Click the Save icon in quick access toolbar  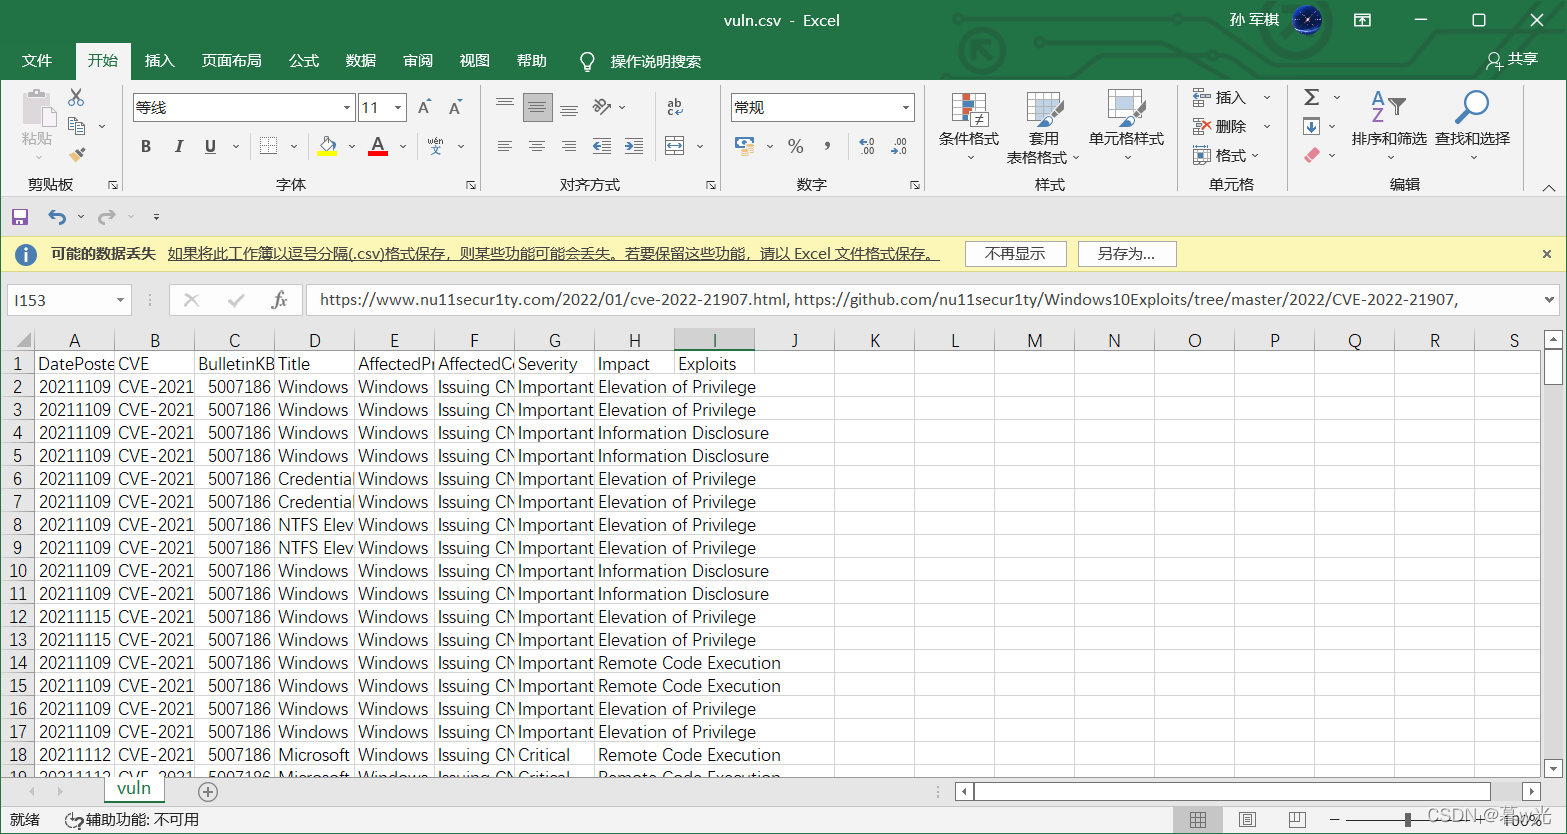tap(20, 217)
